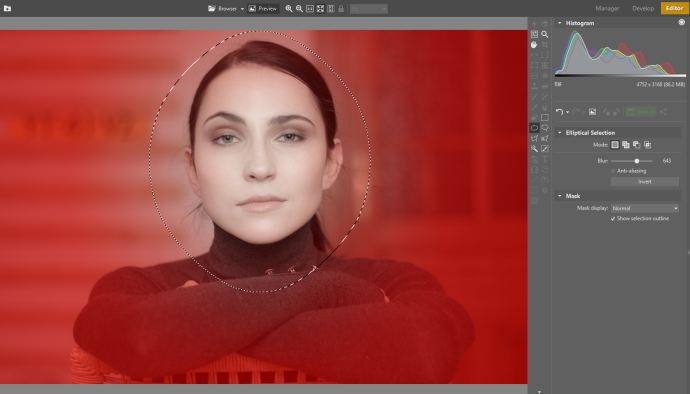The image size is (690, 394).
Task: Click inside the elliptical selection on face
Action: pyautogui.click(x=260, y=161)
